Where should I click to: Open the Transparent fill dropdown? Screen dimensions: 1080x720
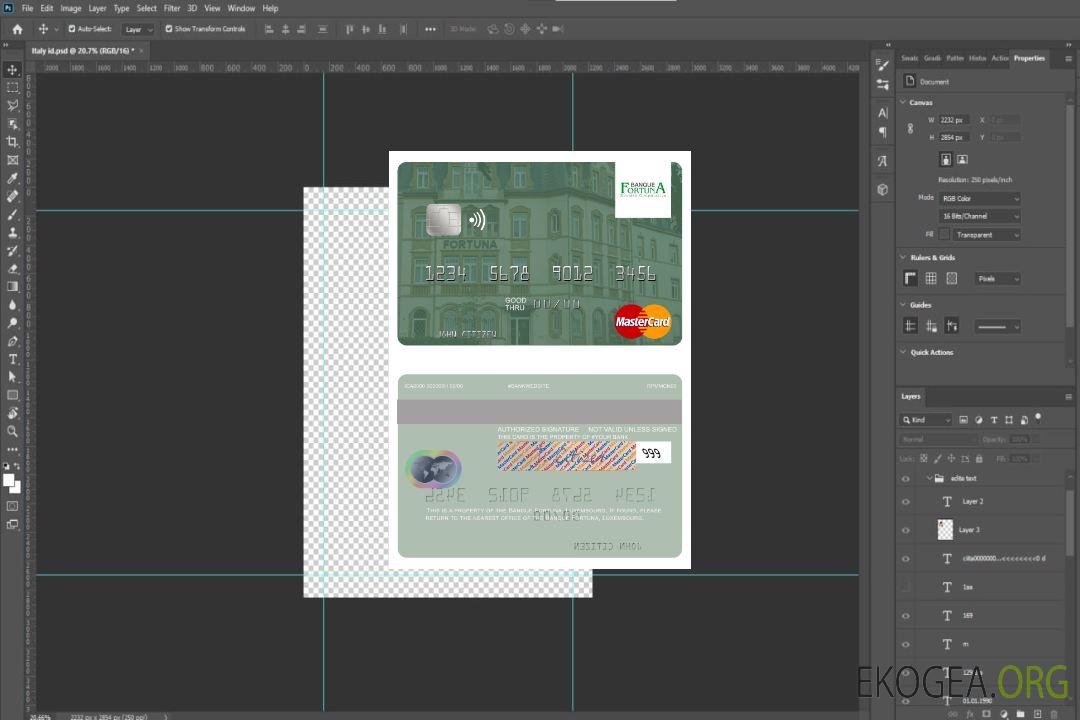pos(986,235)
